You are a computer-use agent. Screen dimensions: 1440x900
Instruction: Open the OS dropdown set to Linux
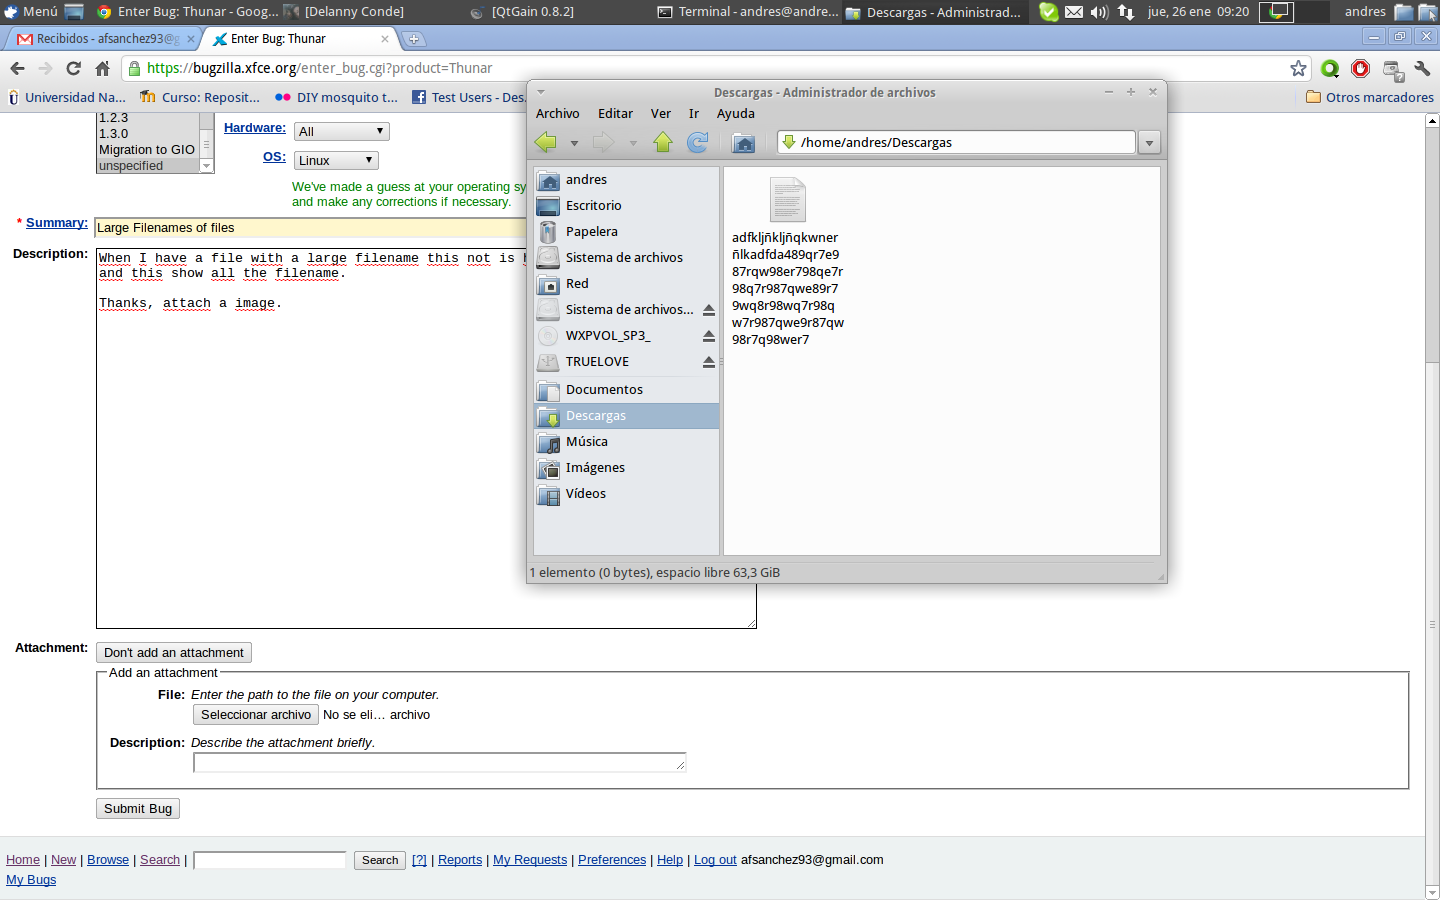pos(336,161)
